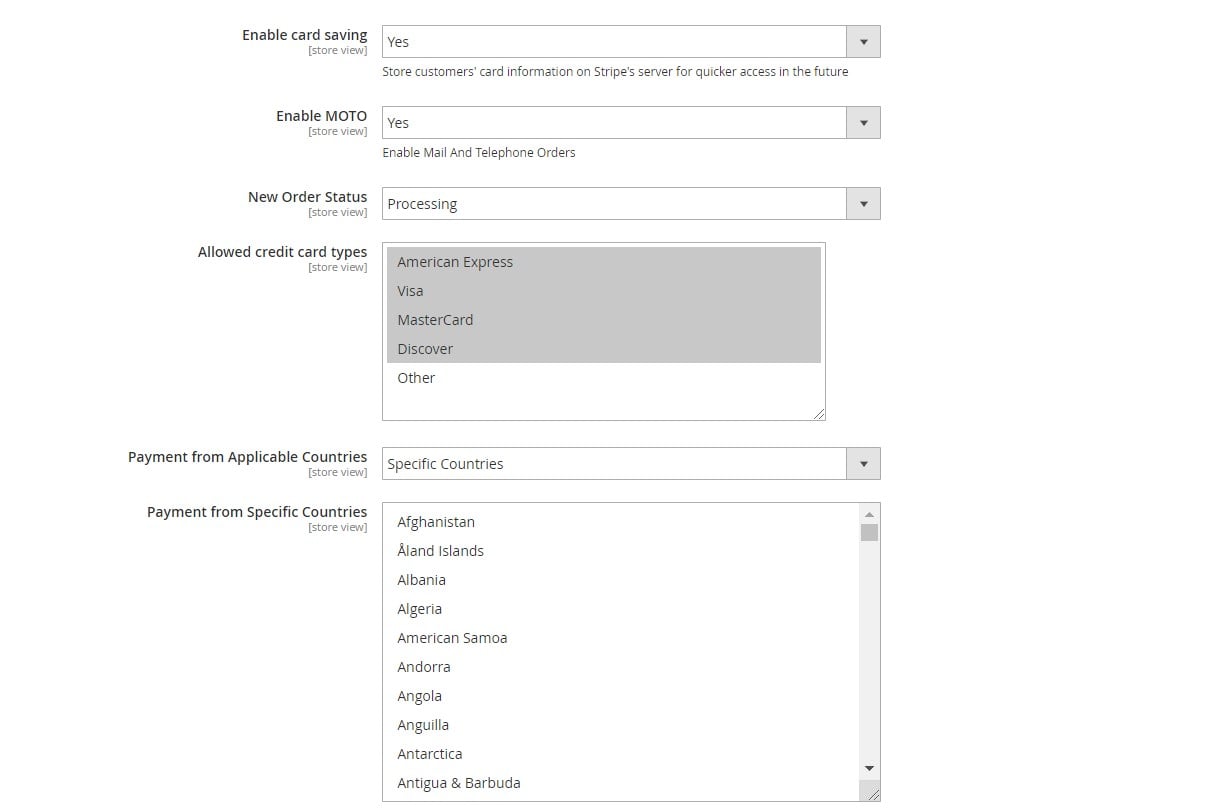The image size is (1210, 812).
Task: Select Afghanistan in the countries list
Action: 622,522
